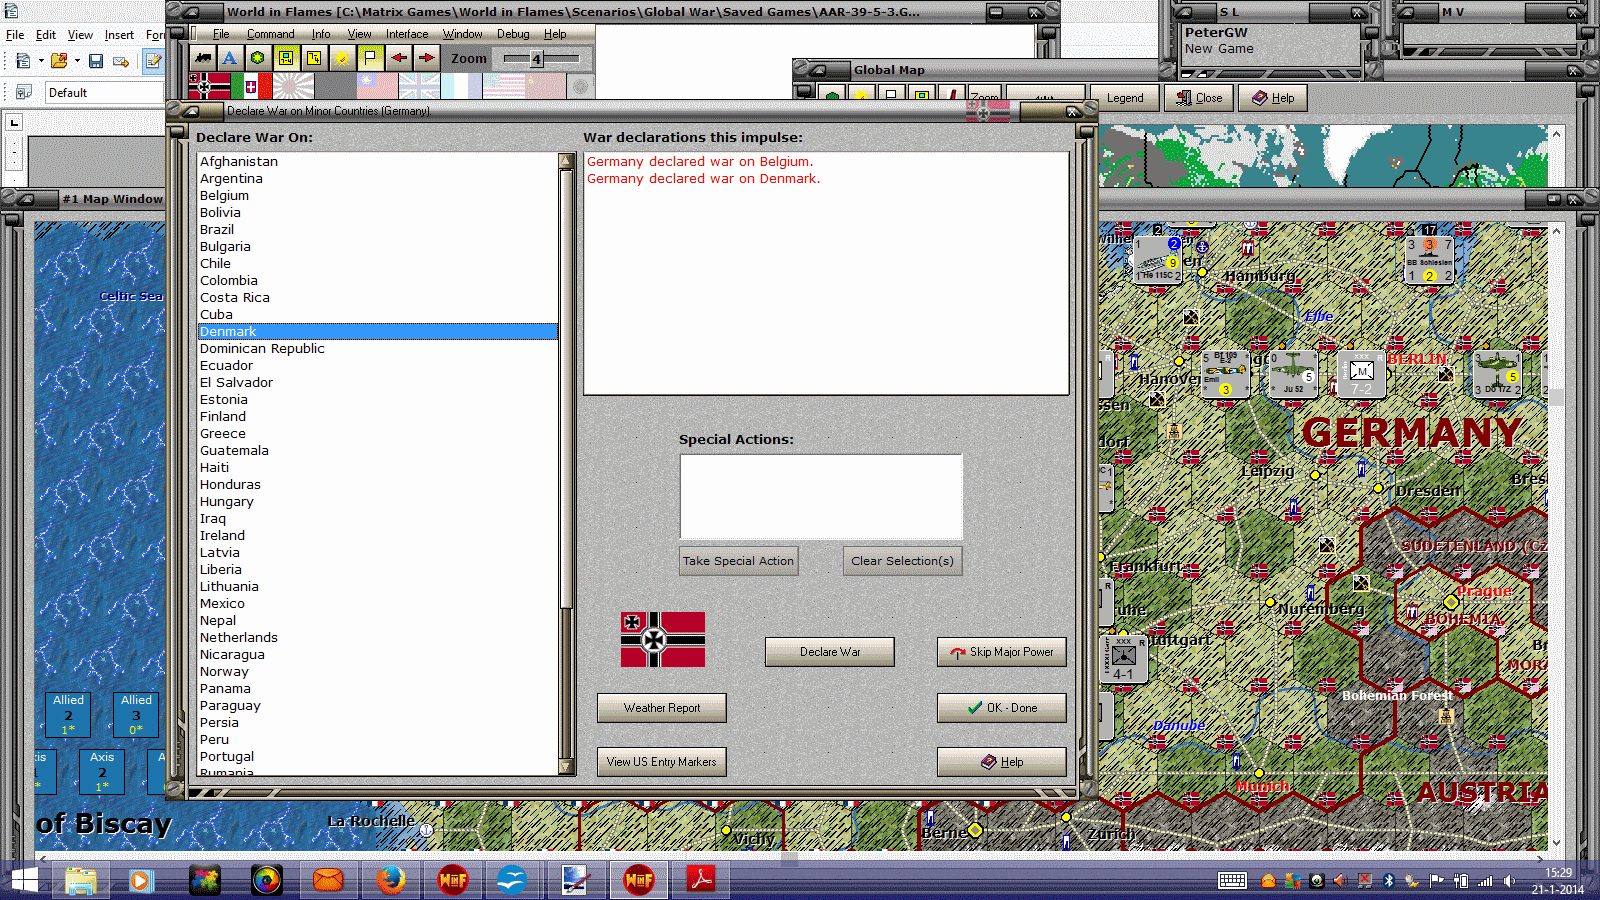Viewport: 1600px width, 900px height.
Task: Open the Info menu
Action: (x=320, y=34)
